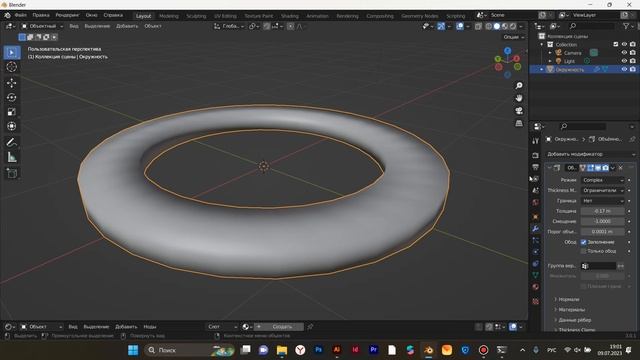Screen dimensions: 640x360
Task: Toggle camera view icon in viewport
Action: [519, 111]
